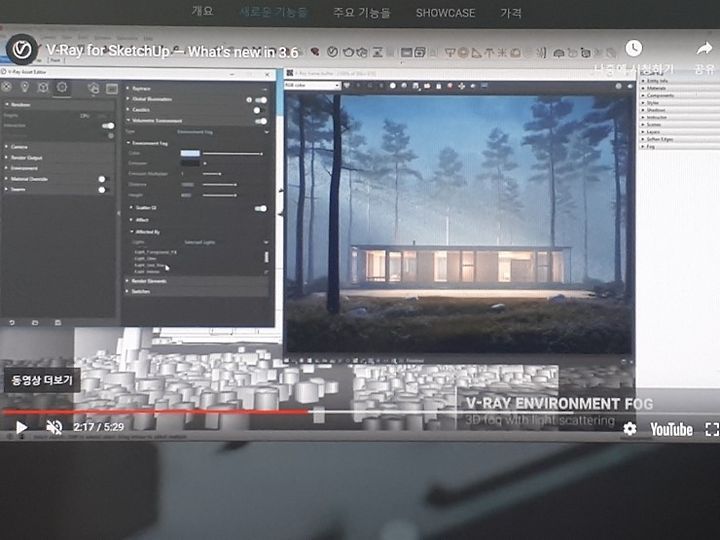
Task: Open the Geometry cube tab in Asset Editor
Action: pyautogui.click(x=43, y=87)
